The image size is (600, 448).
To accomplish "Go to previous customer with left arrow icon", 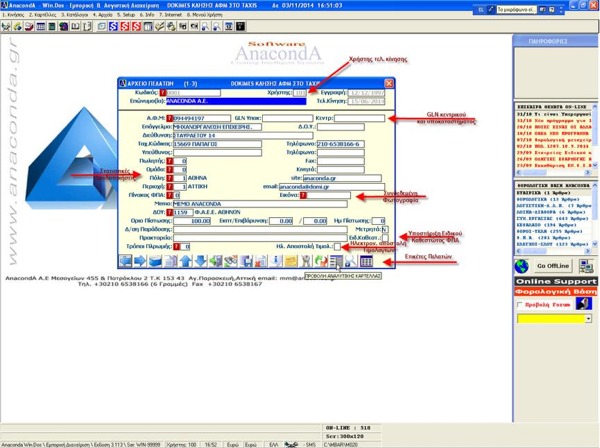I will click(x=126, y=261).
